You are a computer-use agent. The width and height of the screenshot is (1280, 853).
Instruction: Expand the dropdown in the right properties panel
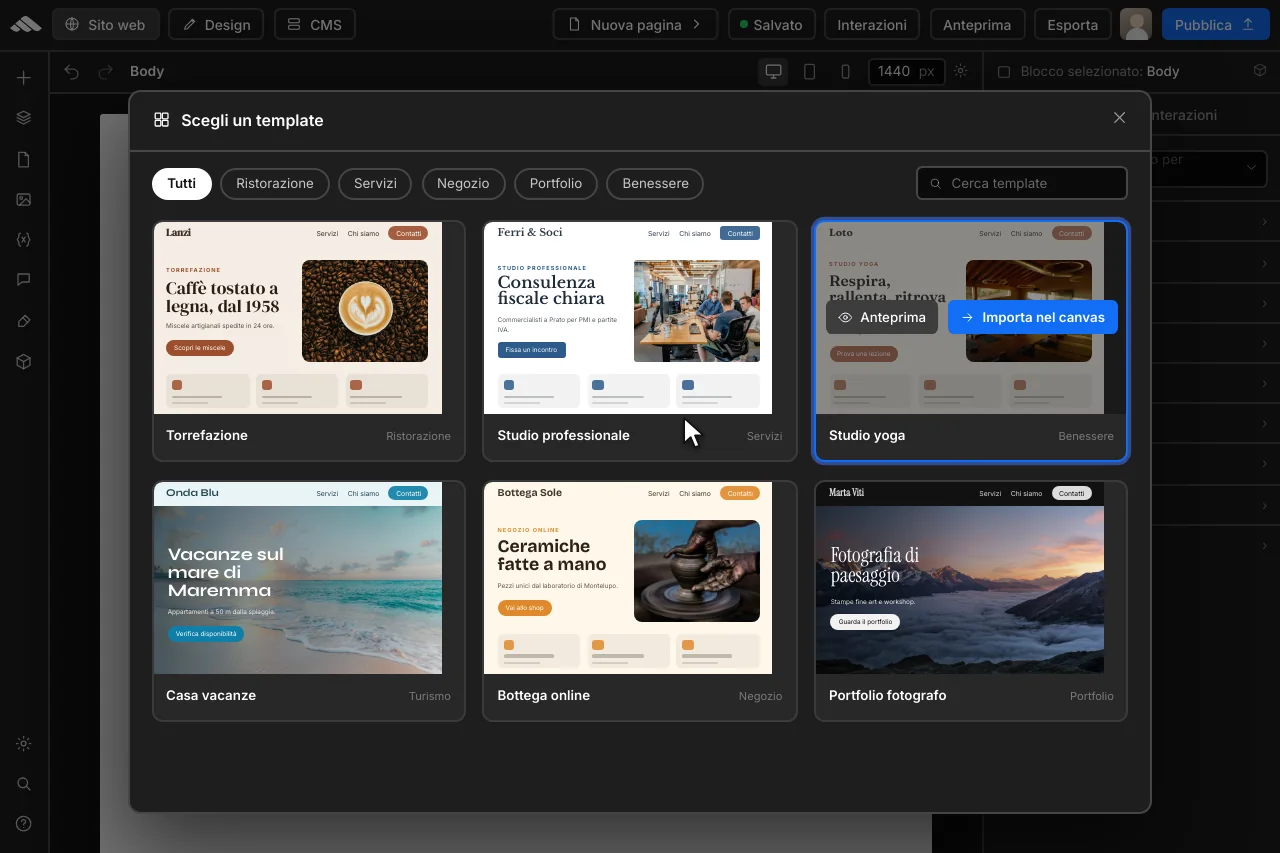click(1251, 168)
